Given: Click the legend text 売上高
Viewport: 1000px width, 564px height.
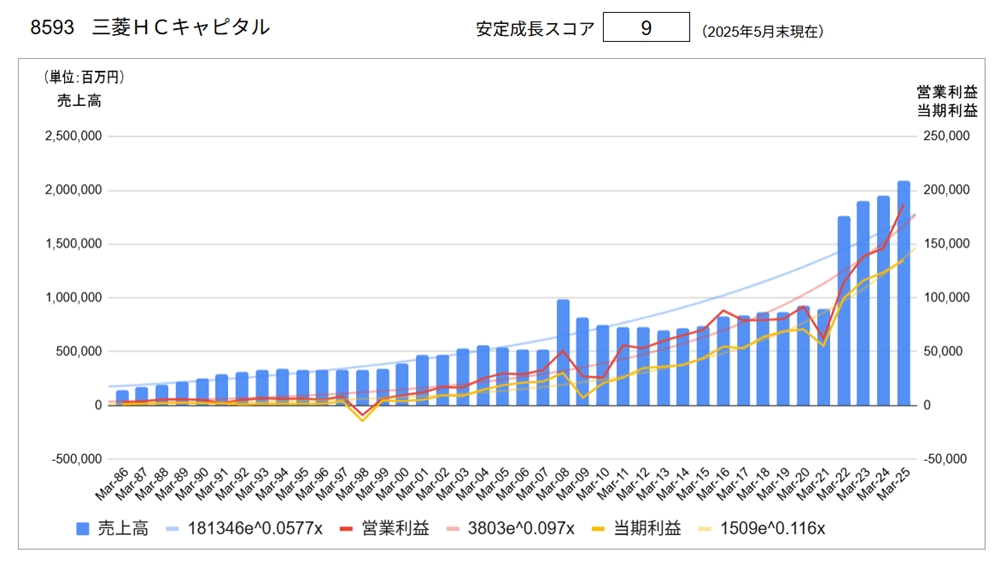Looking at the screenshot, I should [x=122, y=529].
